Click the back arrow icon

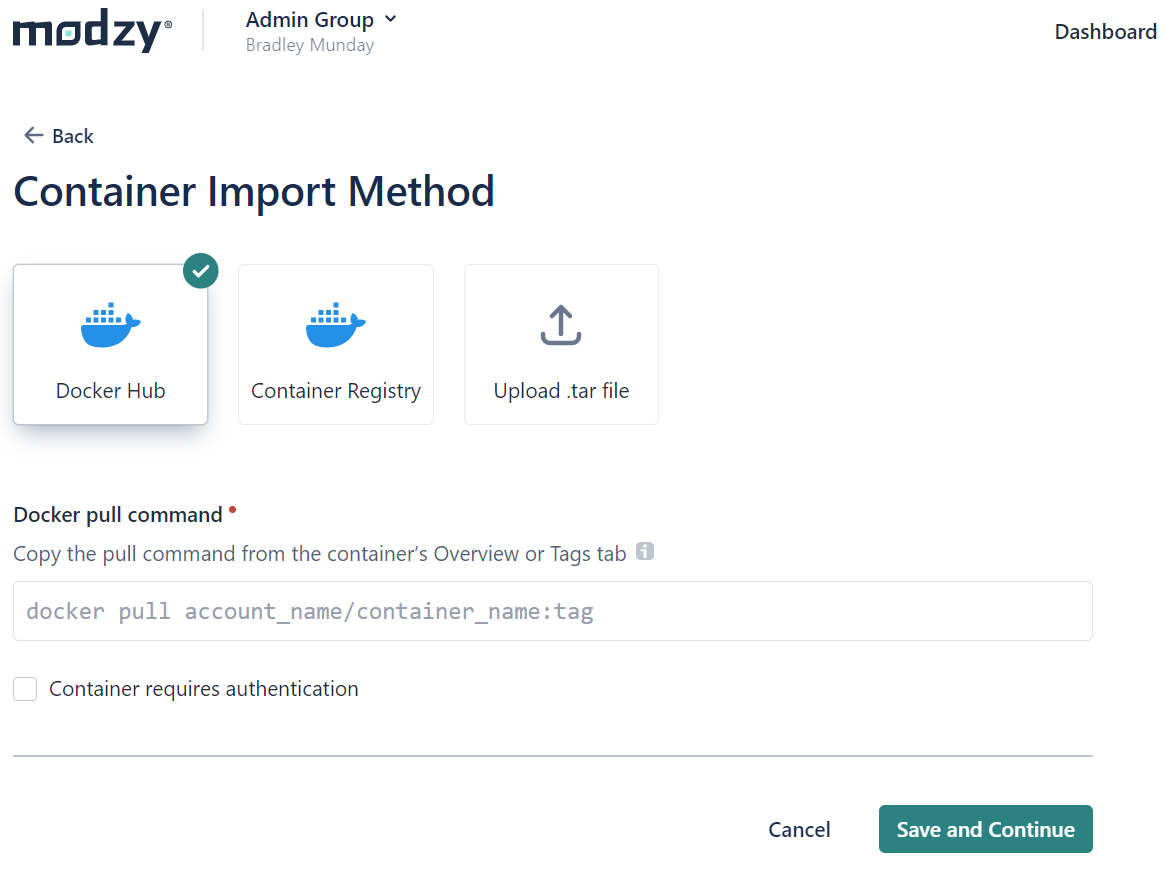point(33,135)
